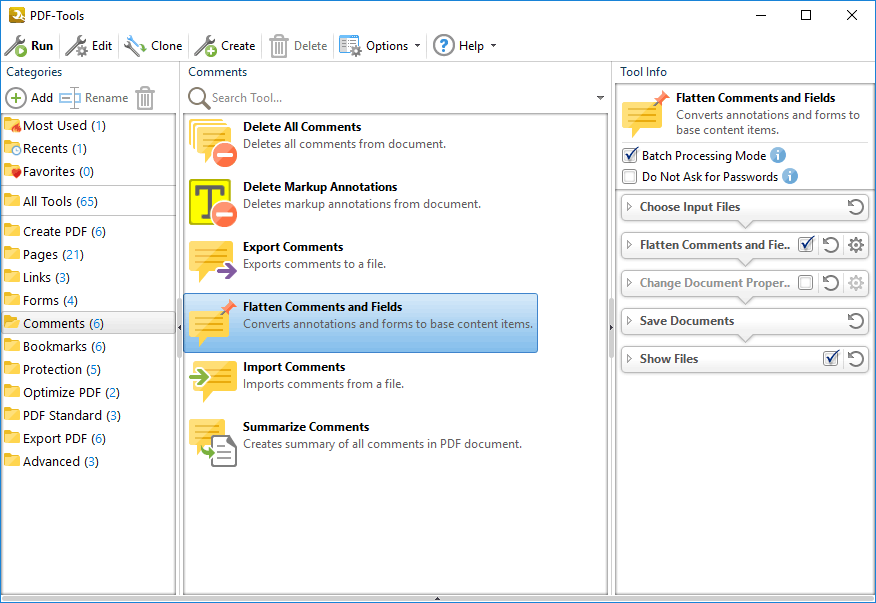Viewport: 876px width, 603px height.
Task: Open the Export PDF category
Action: point(89,438)
